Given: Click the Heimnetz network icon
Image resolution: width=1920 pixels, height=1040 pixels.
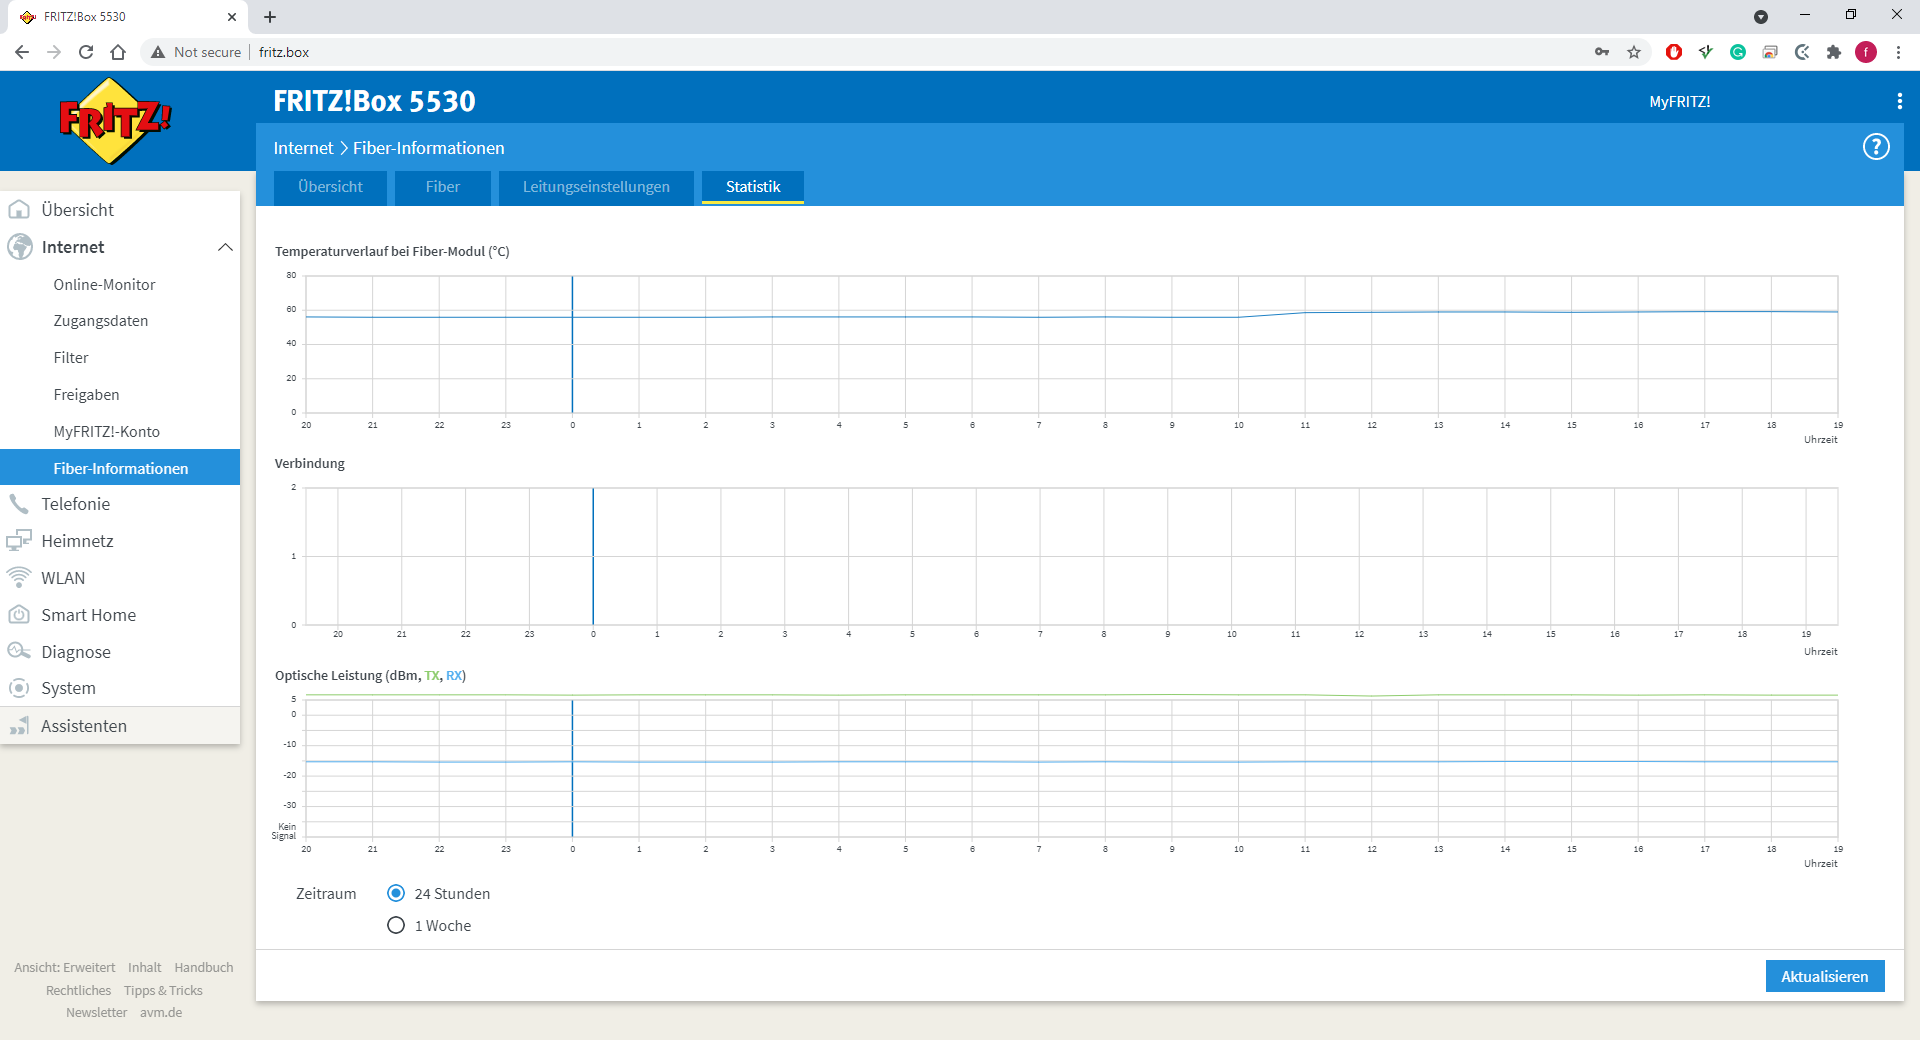Looking at the screenshot, I should [19, 541].
